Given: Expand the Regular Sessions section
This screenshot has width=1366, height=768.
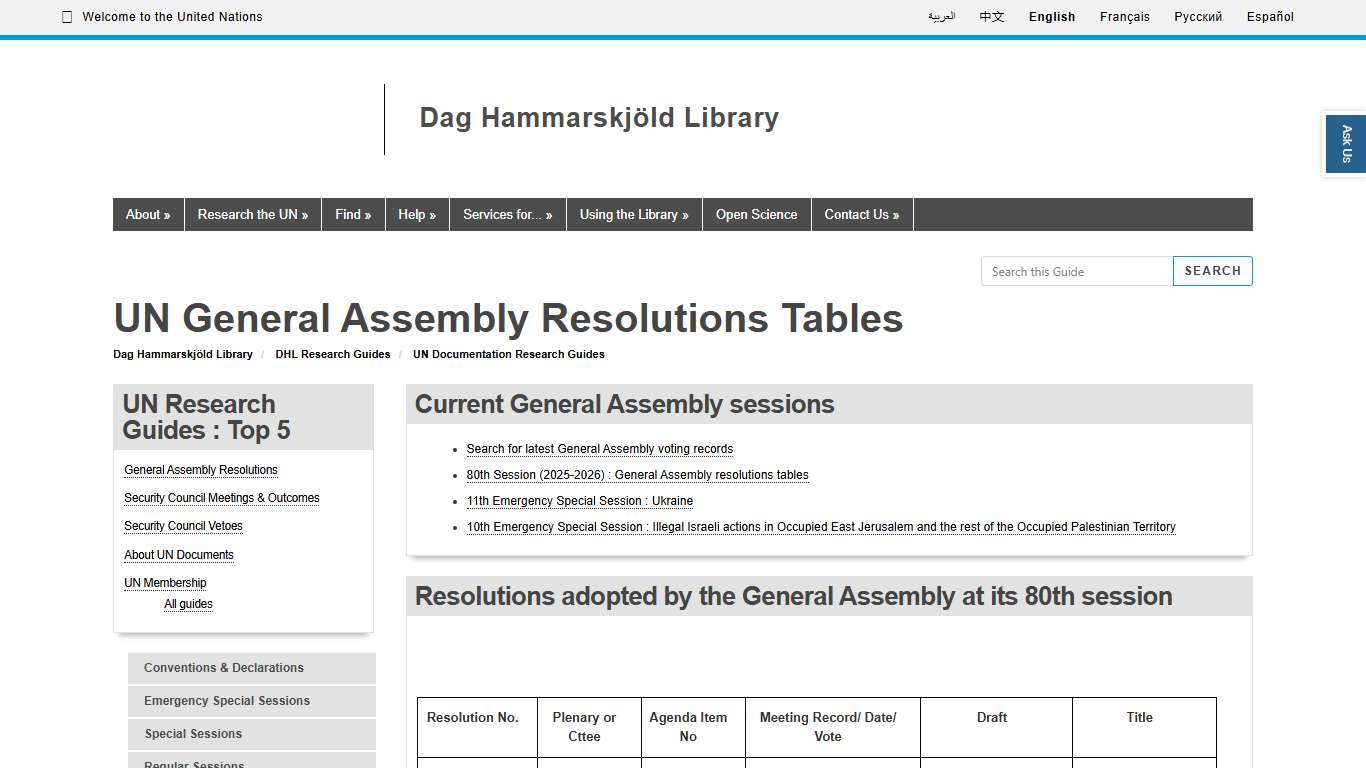Looking at the screenshot, I should tap(194, 764).
